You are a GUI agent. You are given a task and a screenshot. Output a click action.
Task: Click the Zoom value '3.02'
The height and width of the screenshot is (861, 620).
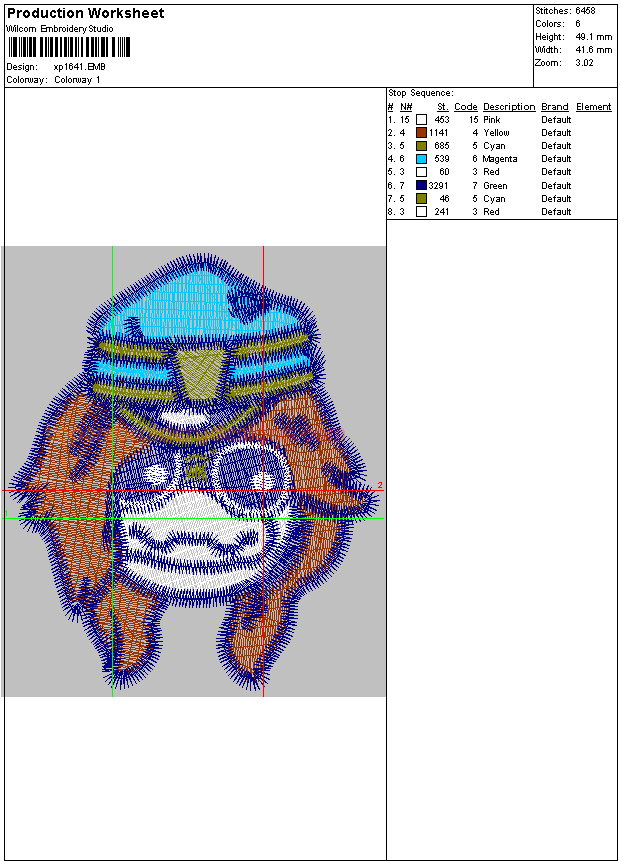point(584,63)
